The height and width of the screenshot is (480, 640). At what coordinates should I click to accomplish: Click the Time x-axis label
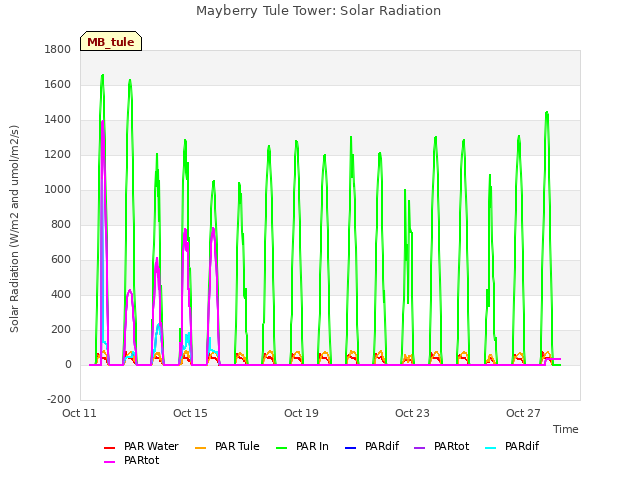click(x=566, y=429)
